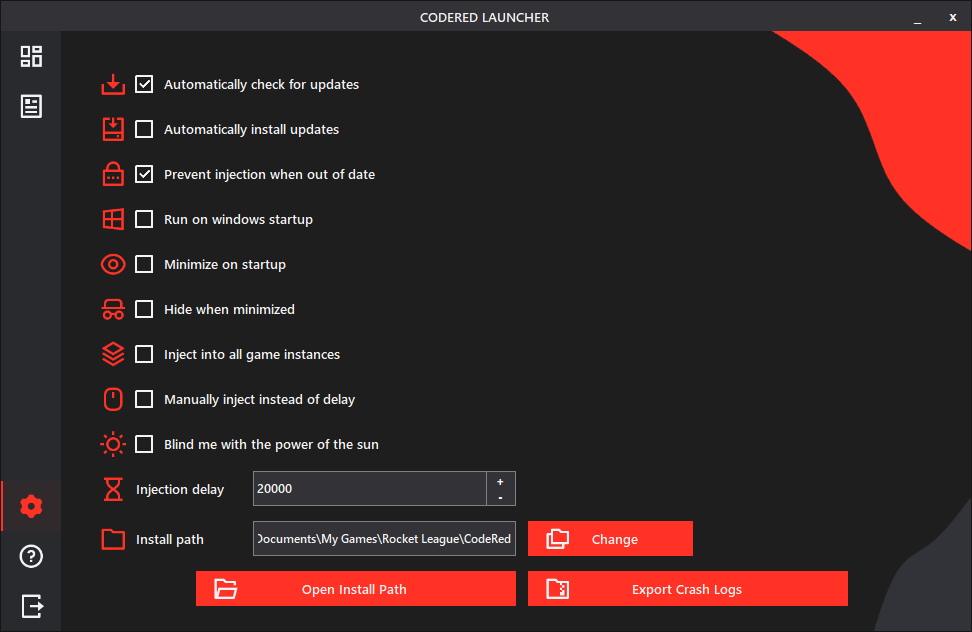Open the dashboard tab in sidebar
The image size is (972, 632).
[31, 56]
